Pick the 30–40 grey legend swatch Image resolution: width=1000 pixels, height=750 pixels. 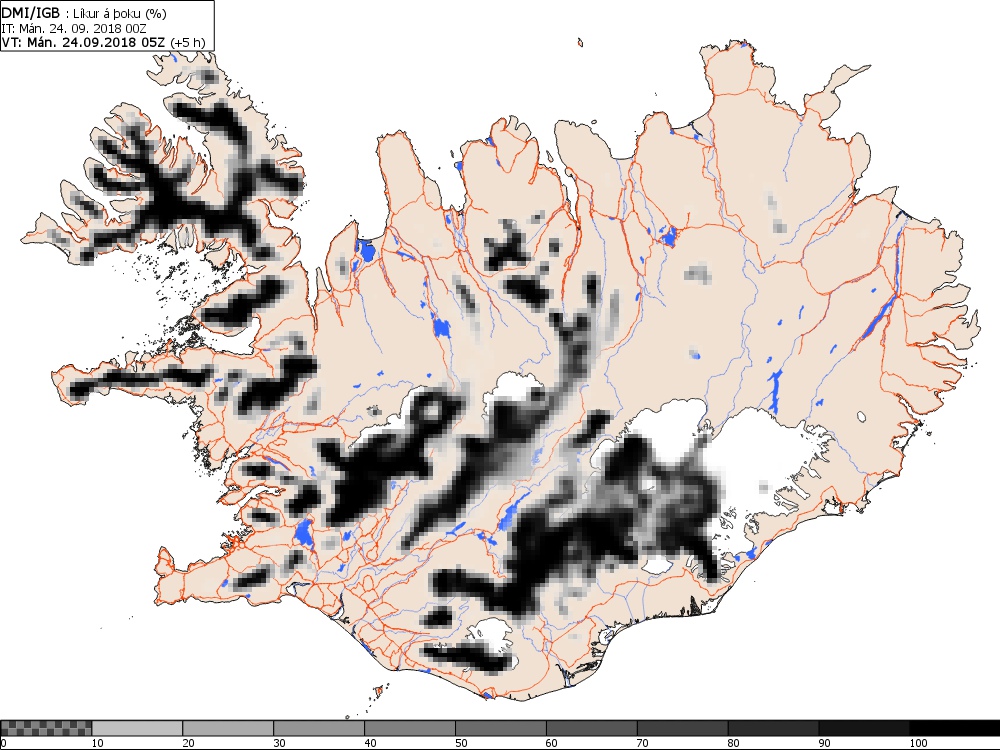coord(319,728)
